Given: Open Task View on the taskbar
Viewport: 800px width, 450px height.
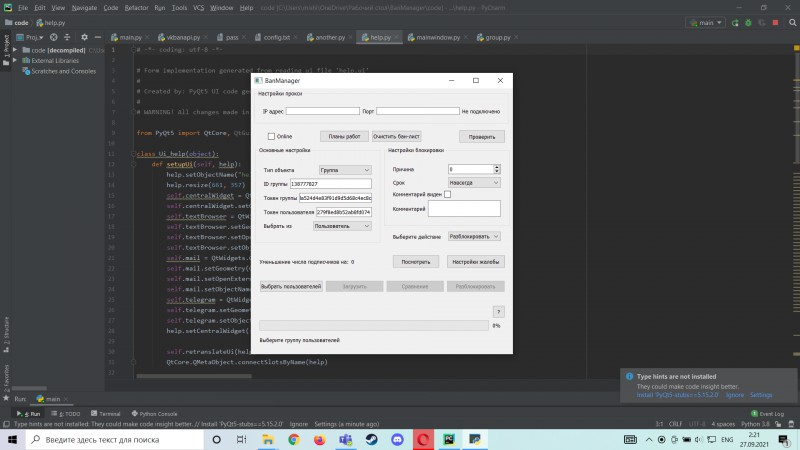Looking at the screenshot, I should (x=241, y=439).
